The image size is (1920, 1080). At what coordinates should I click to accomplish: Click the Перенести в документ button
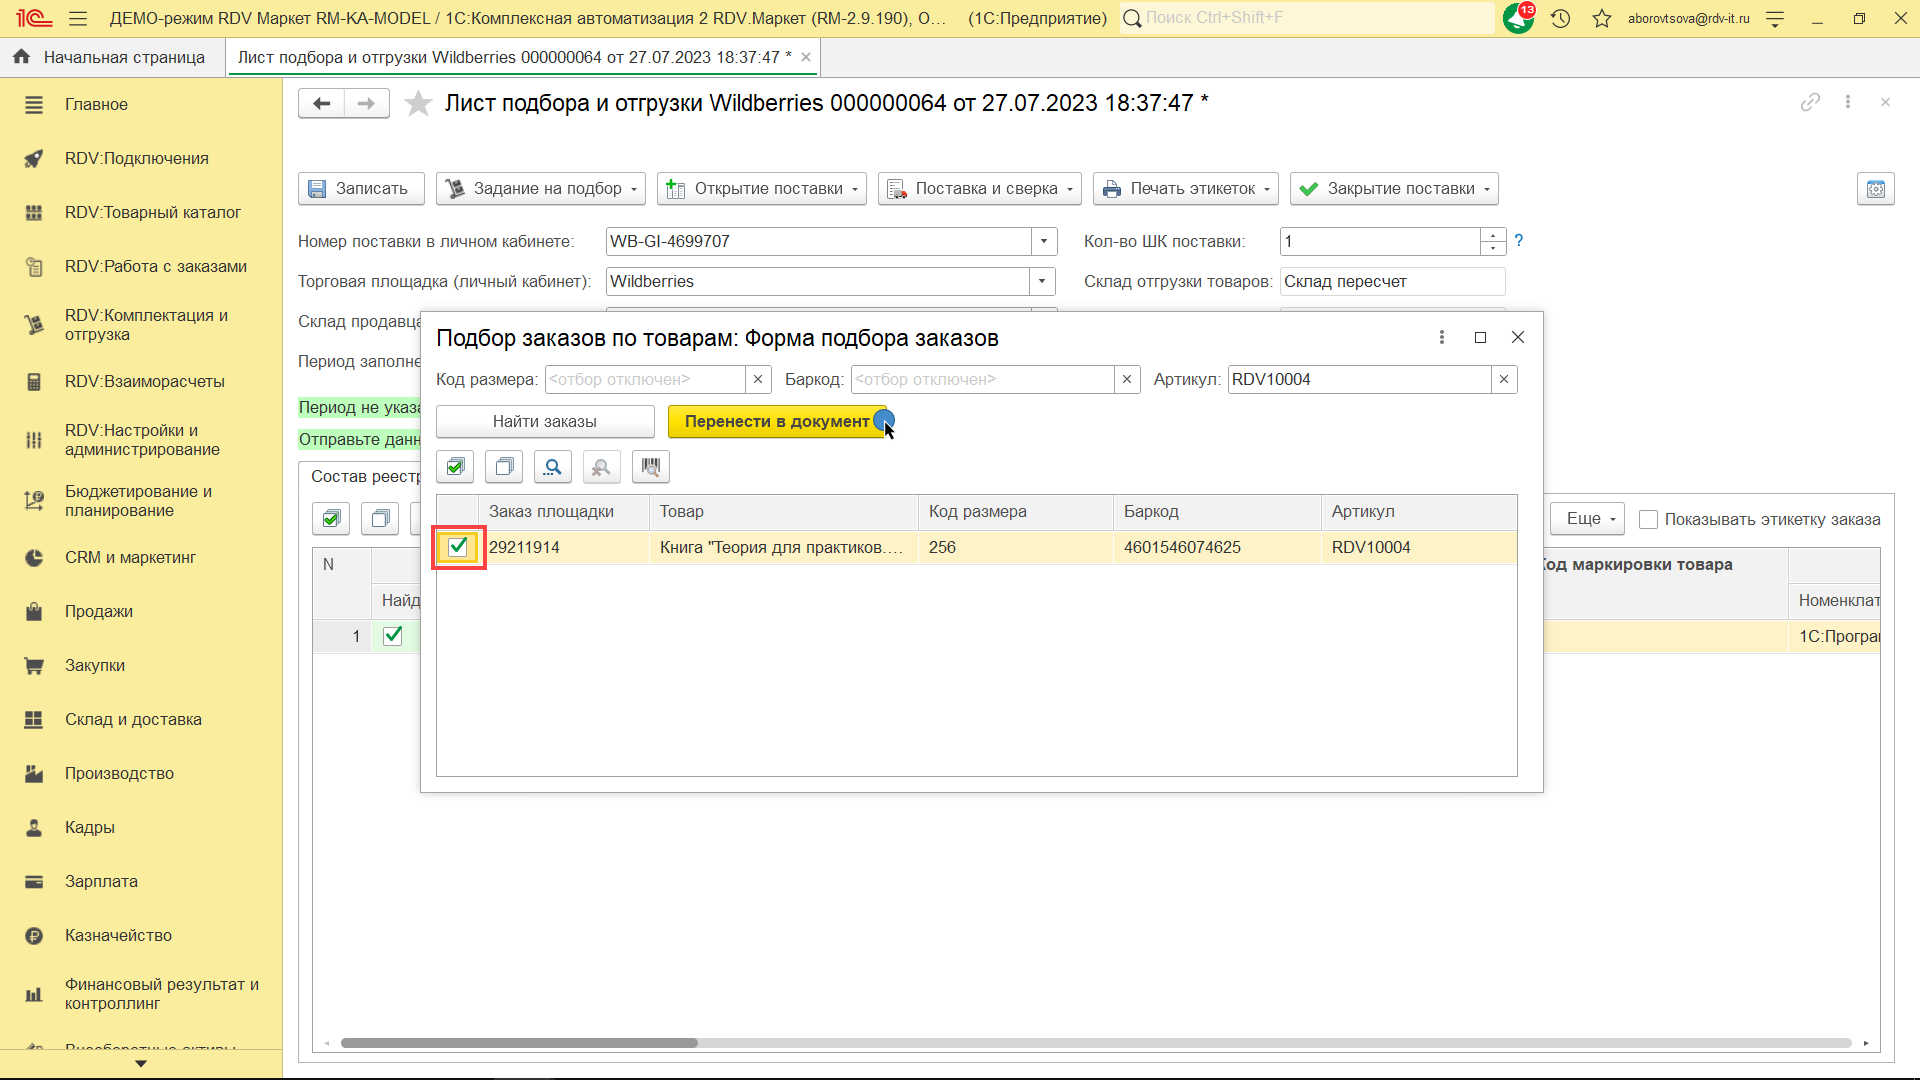(x=776, y=421)
